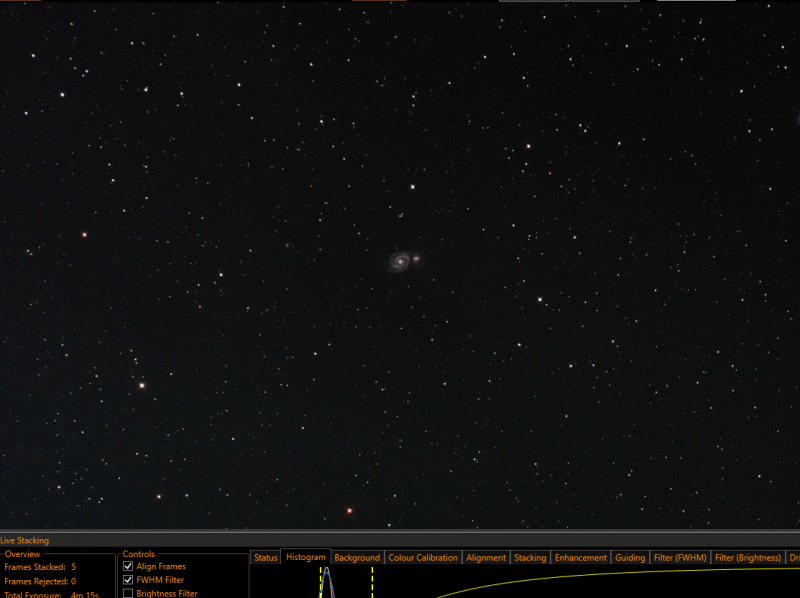The image size is (800, 598).
Task: Select the Histogram tab
Action: 306,557
